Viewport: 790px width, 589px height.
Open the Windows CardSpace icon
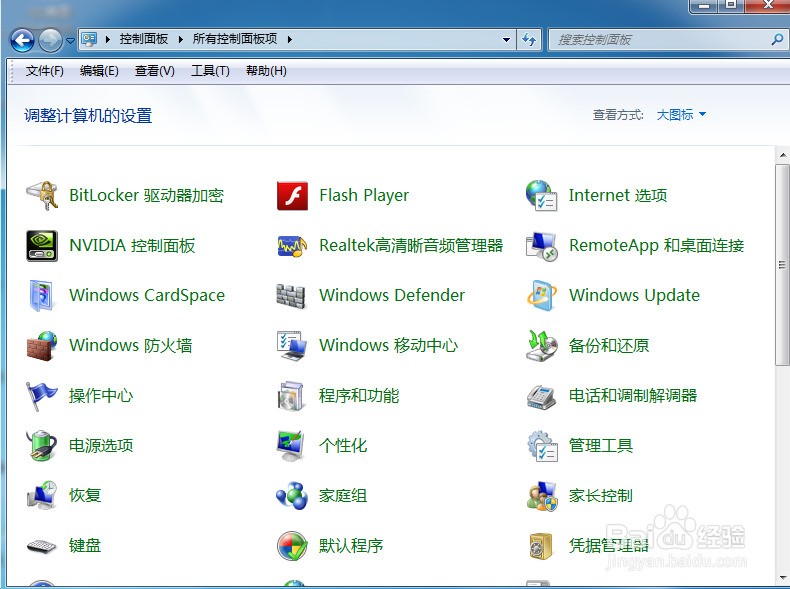coord(42,295)
